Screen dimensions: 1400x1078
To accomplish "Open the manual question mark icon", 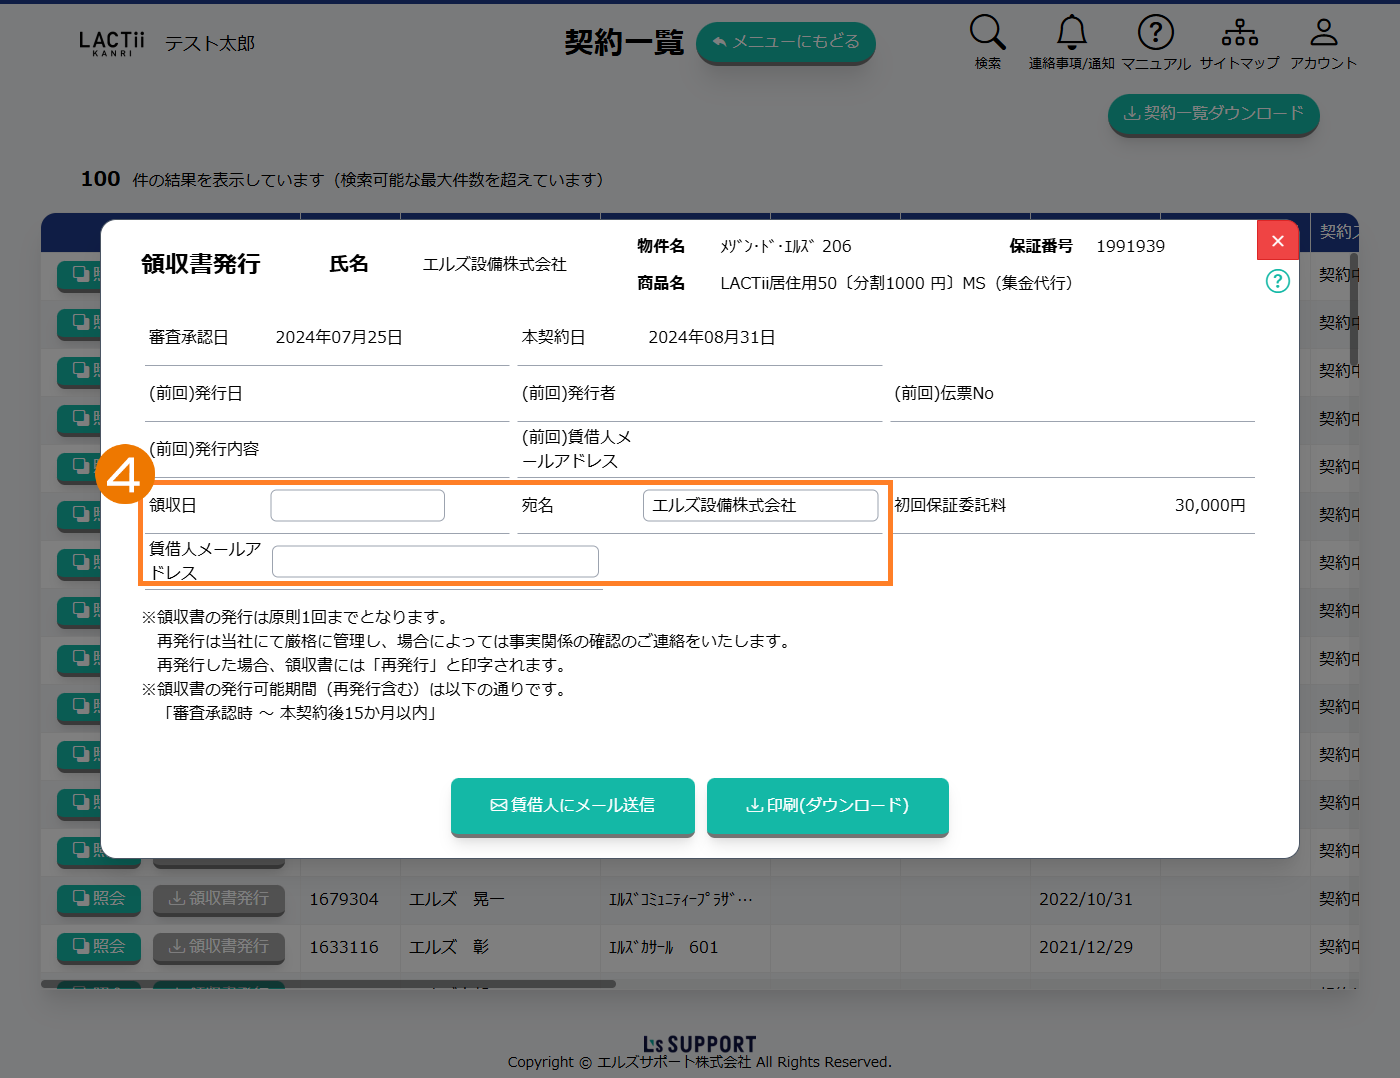I will click(x=1155, y=34).
